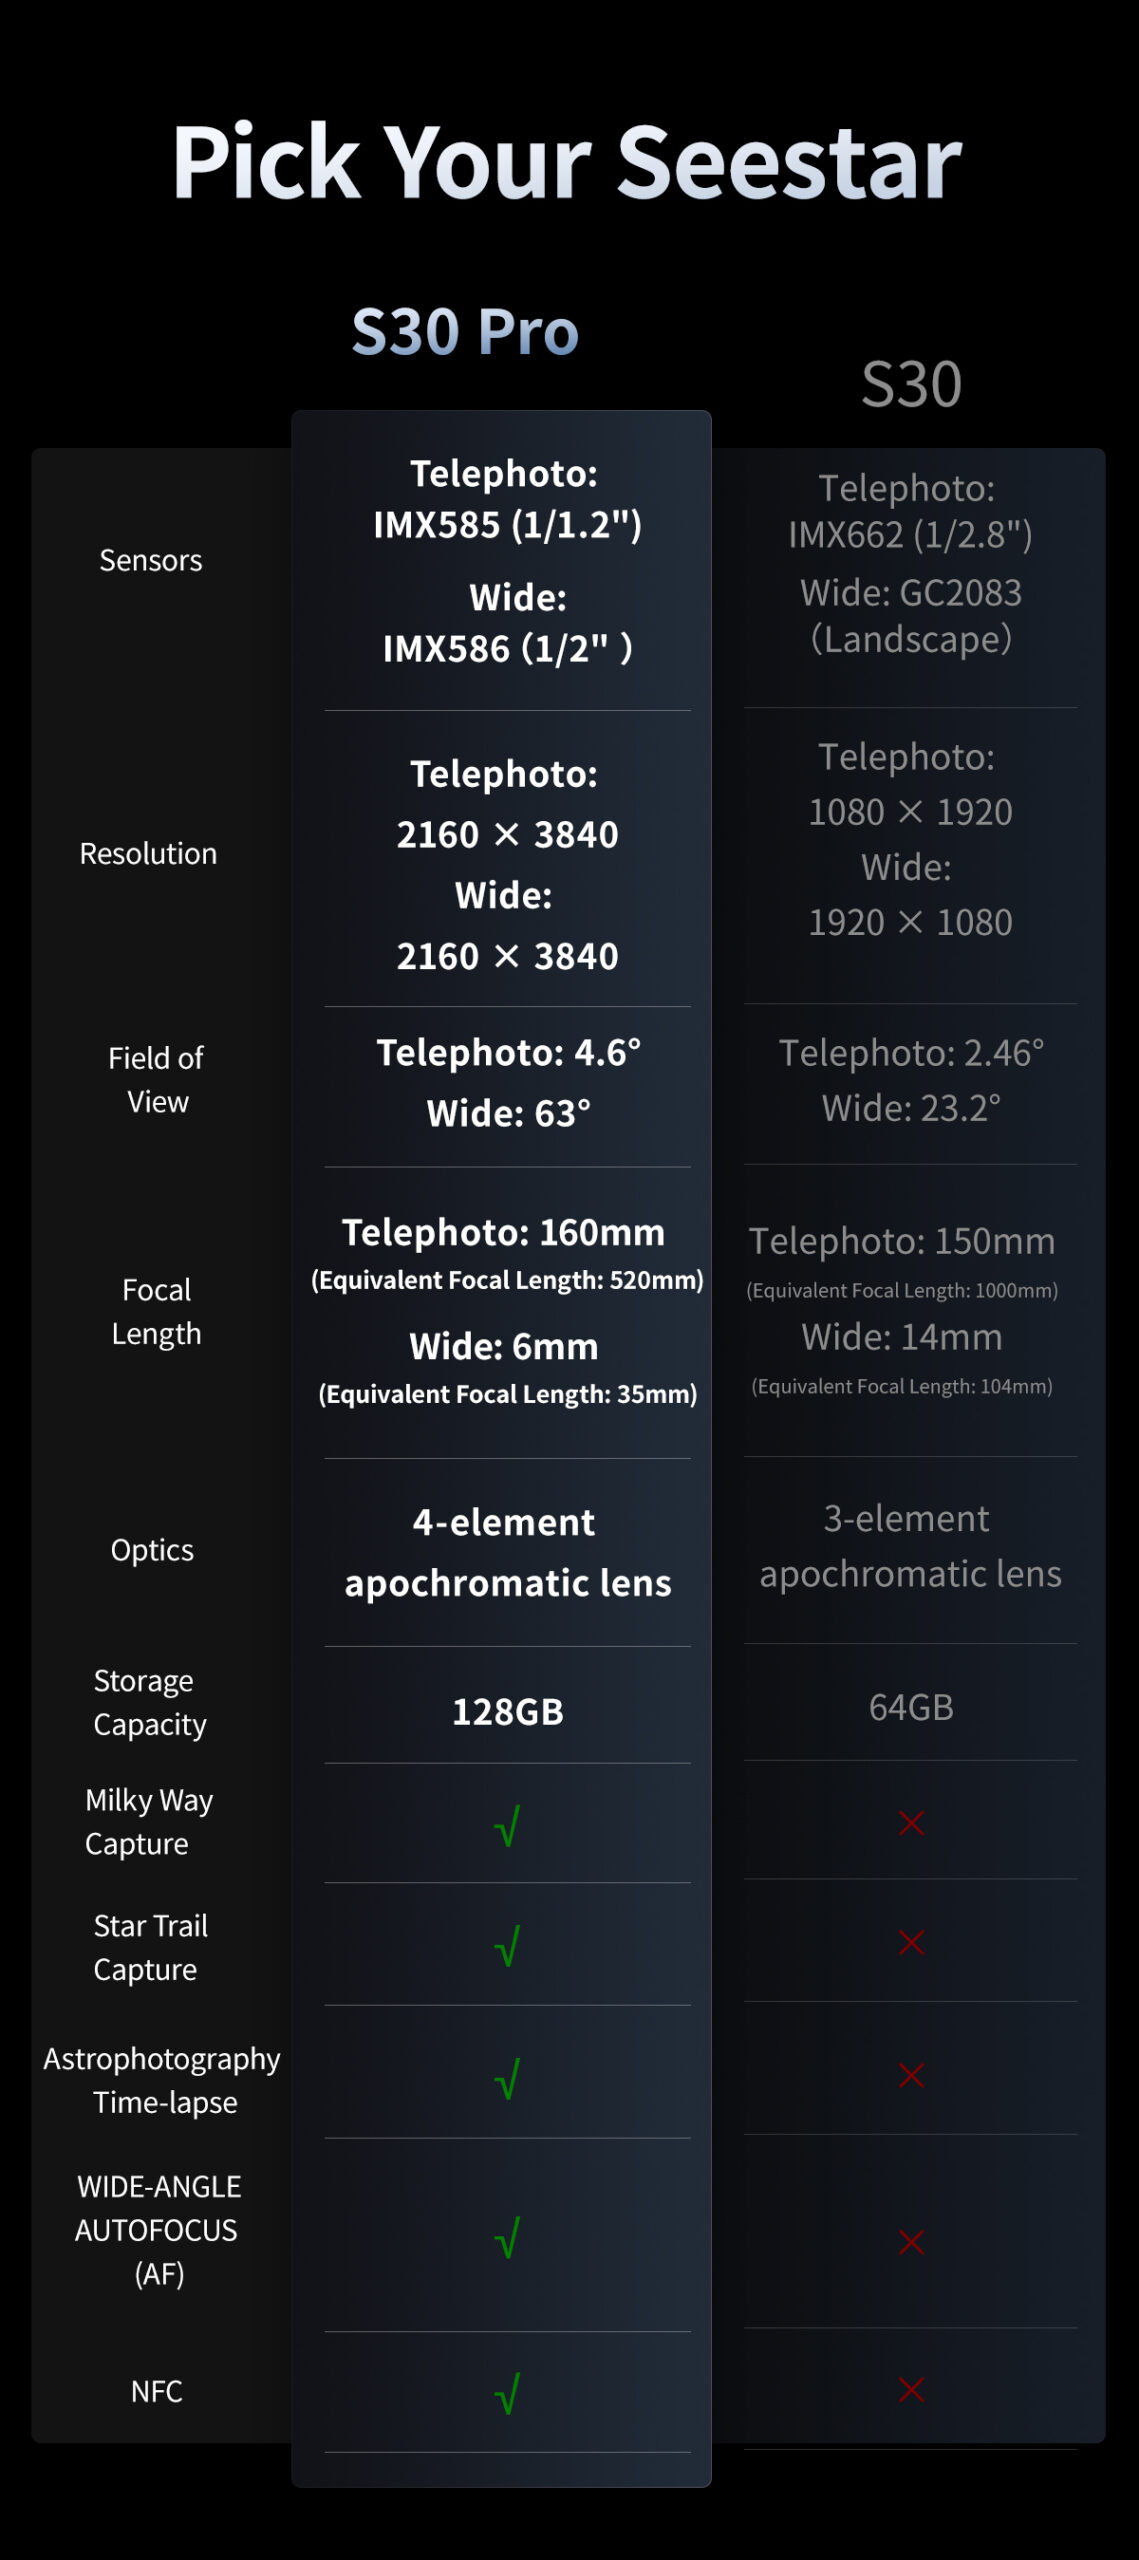The image size is (1139, 2560).
Task: Click the red X for Astrophotography Time-lapse
Action: [911, 2076]
